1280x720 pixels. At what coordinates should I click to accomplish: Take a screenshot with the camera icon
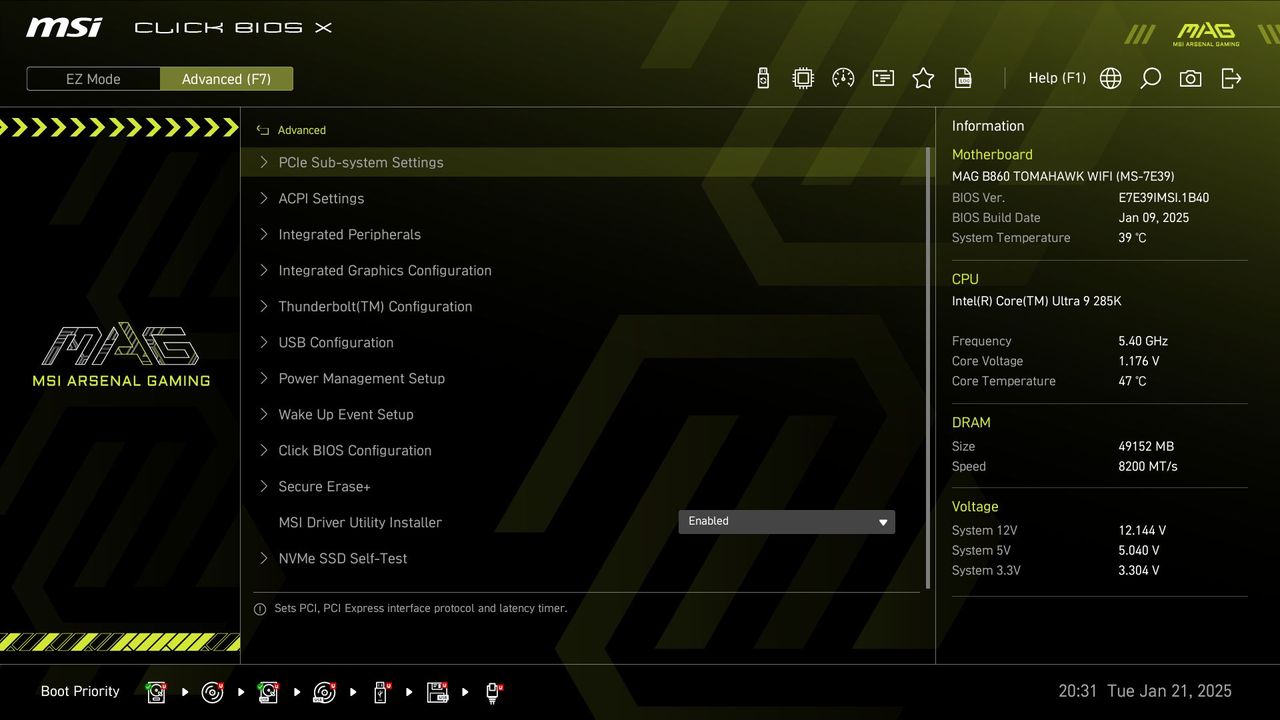[x=1191, y=78]
